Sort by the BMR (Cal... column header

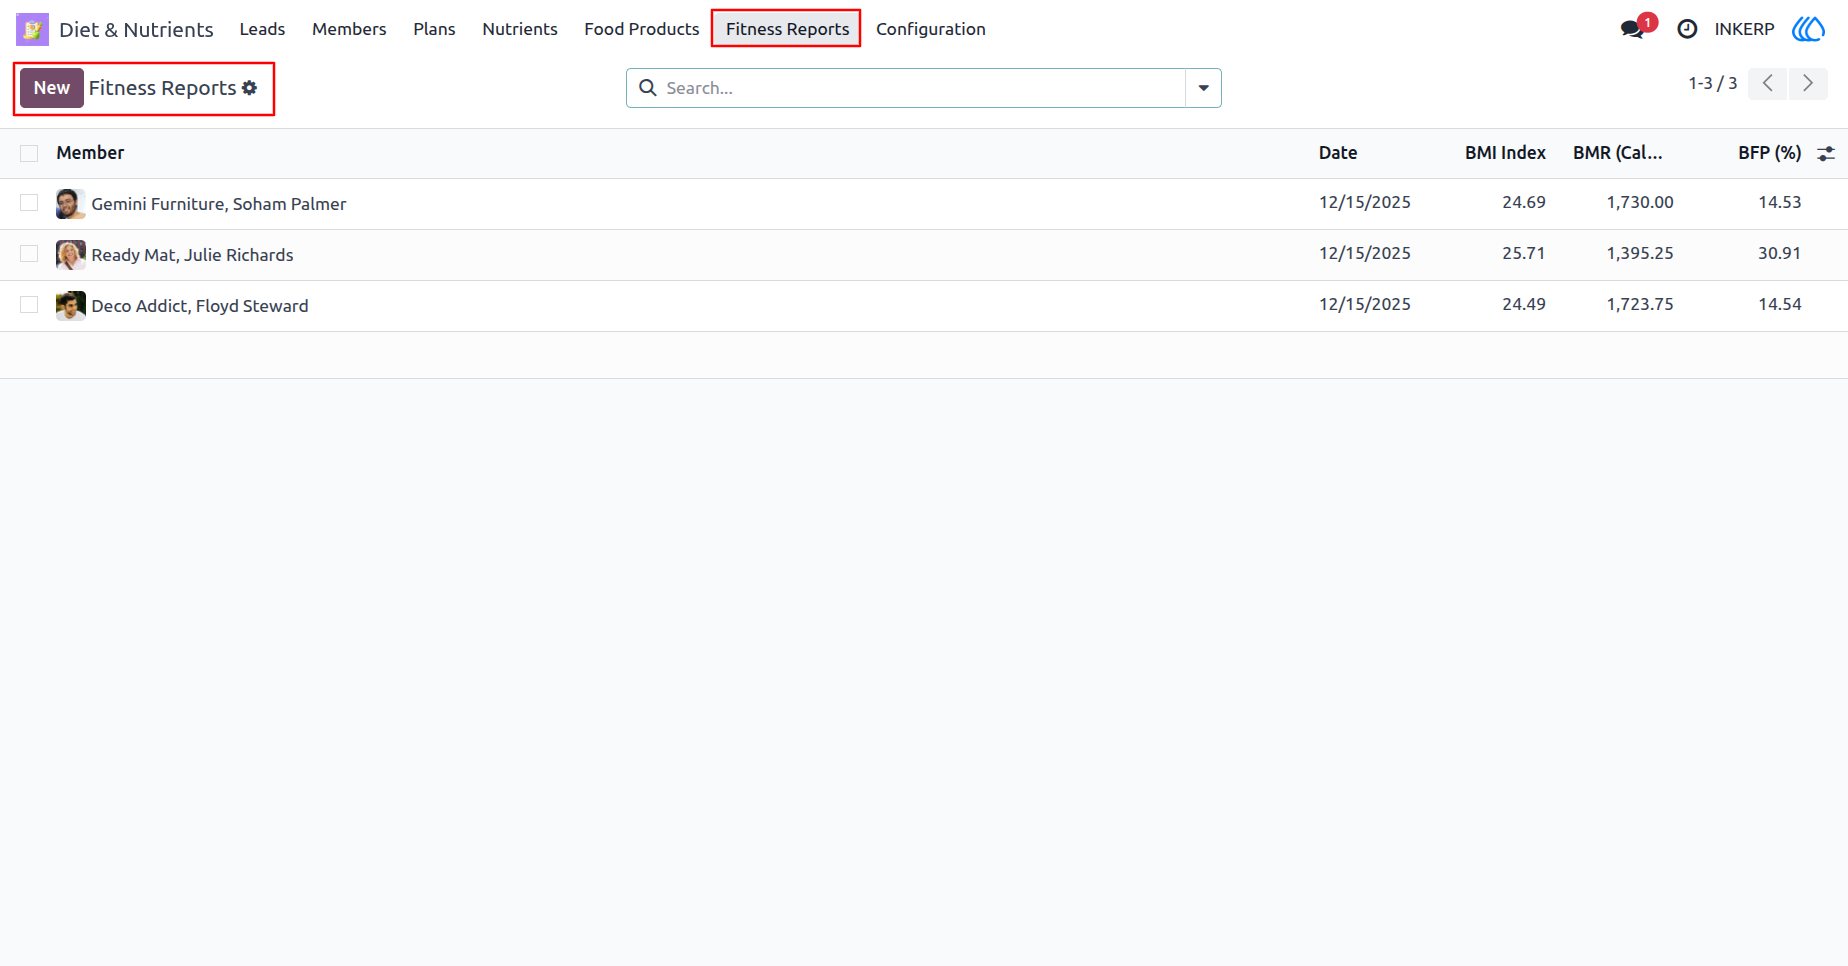(1617, 153)
